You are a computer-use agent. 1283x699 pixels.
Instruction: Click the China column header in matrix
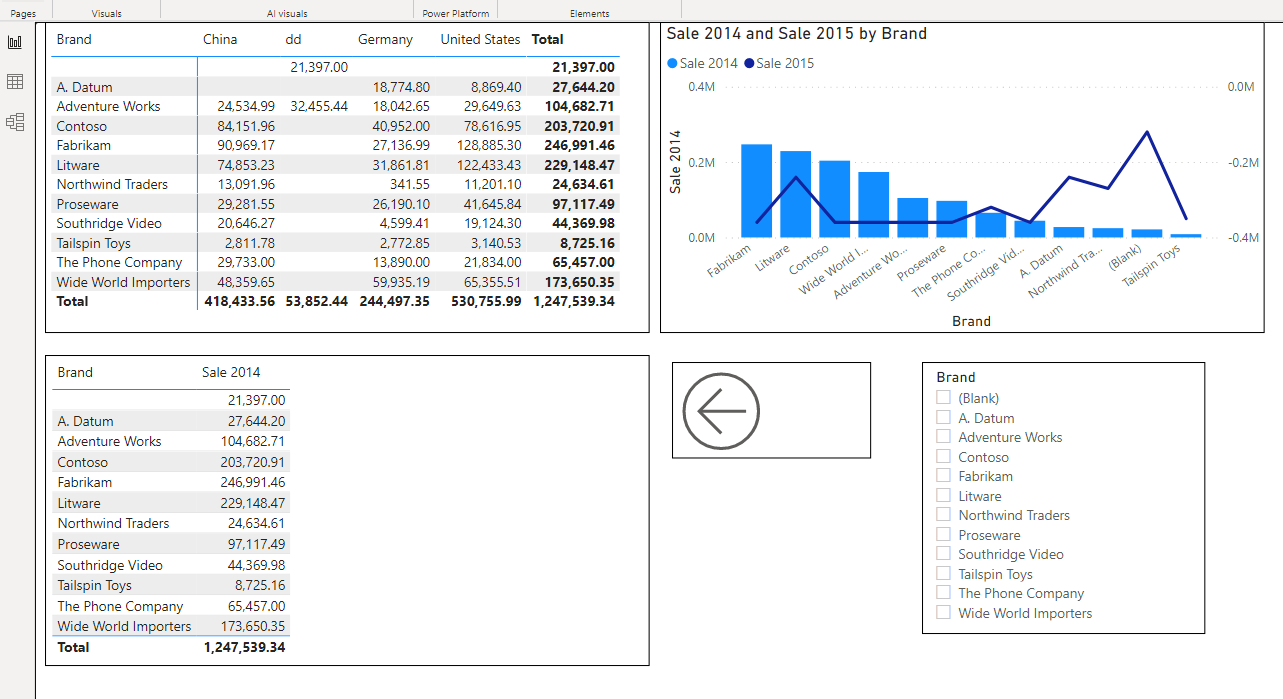[x=220, y=40]
